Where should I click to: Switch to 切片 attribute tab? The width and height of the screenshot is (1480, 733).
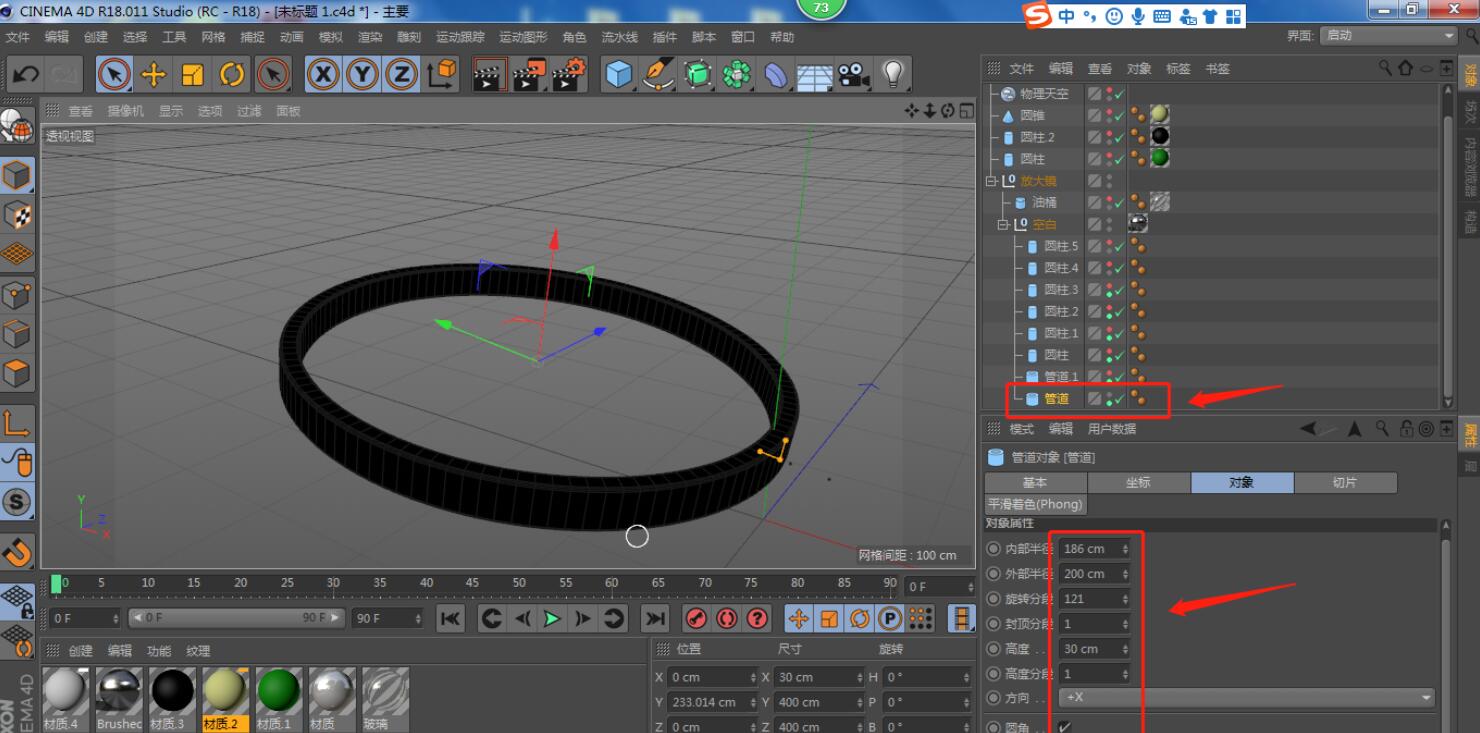[x=1345, y=482]
